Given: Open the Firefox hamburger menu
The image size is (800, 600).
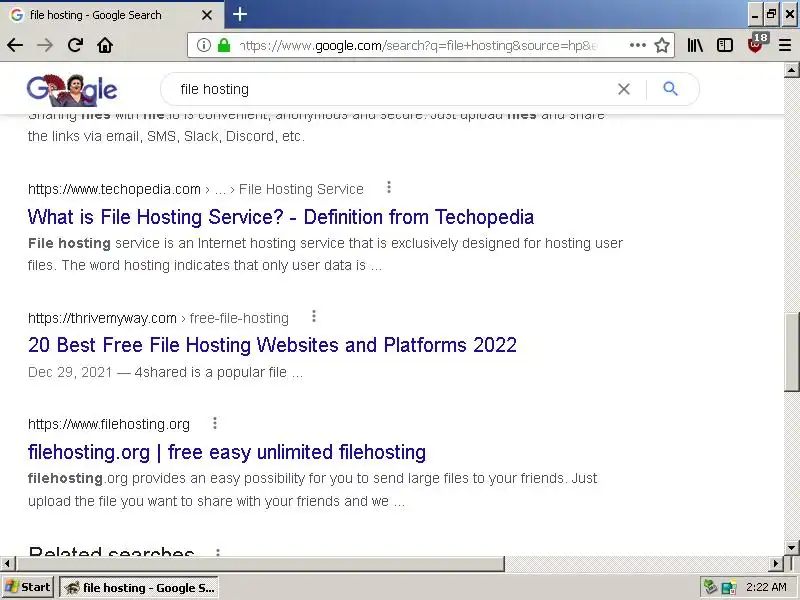Looking at the screenshot, I should (785, 45).
